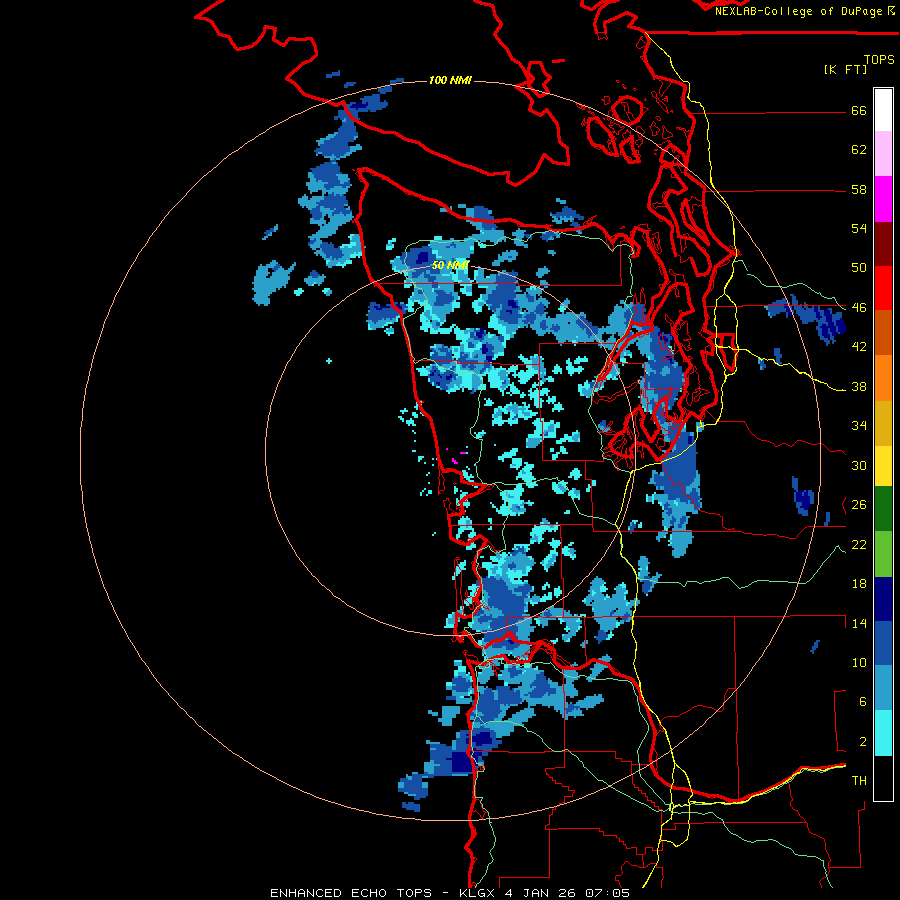The width and height of the screenshot is (900, 900).
Task: Click the TOPS legend title
Action: pos(879,59)
